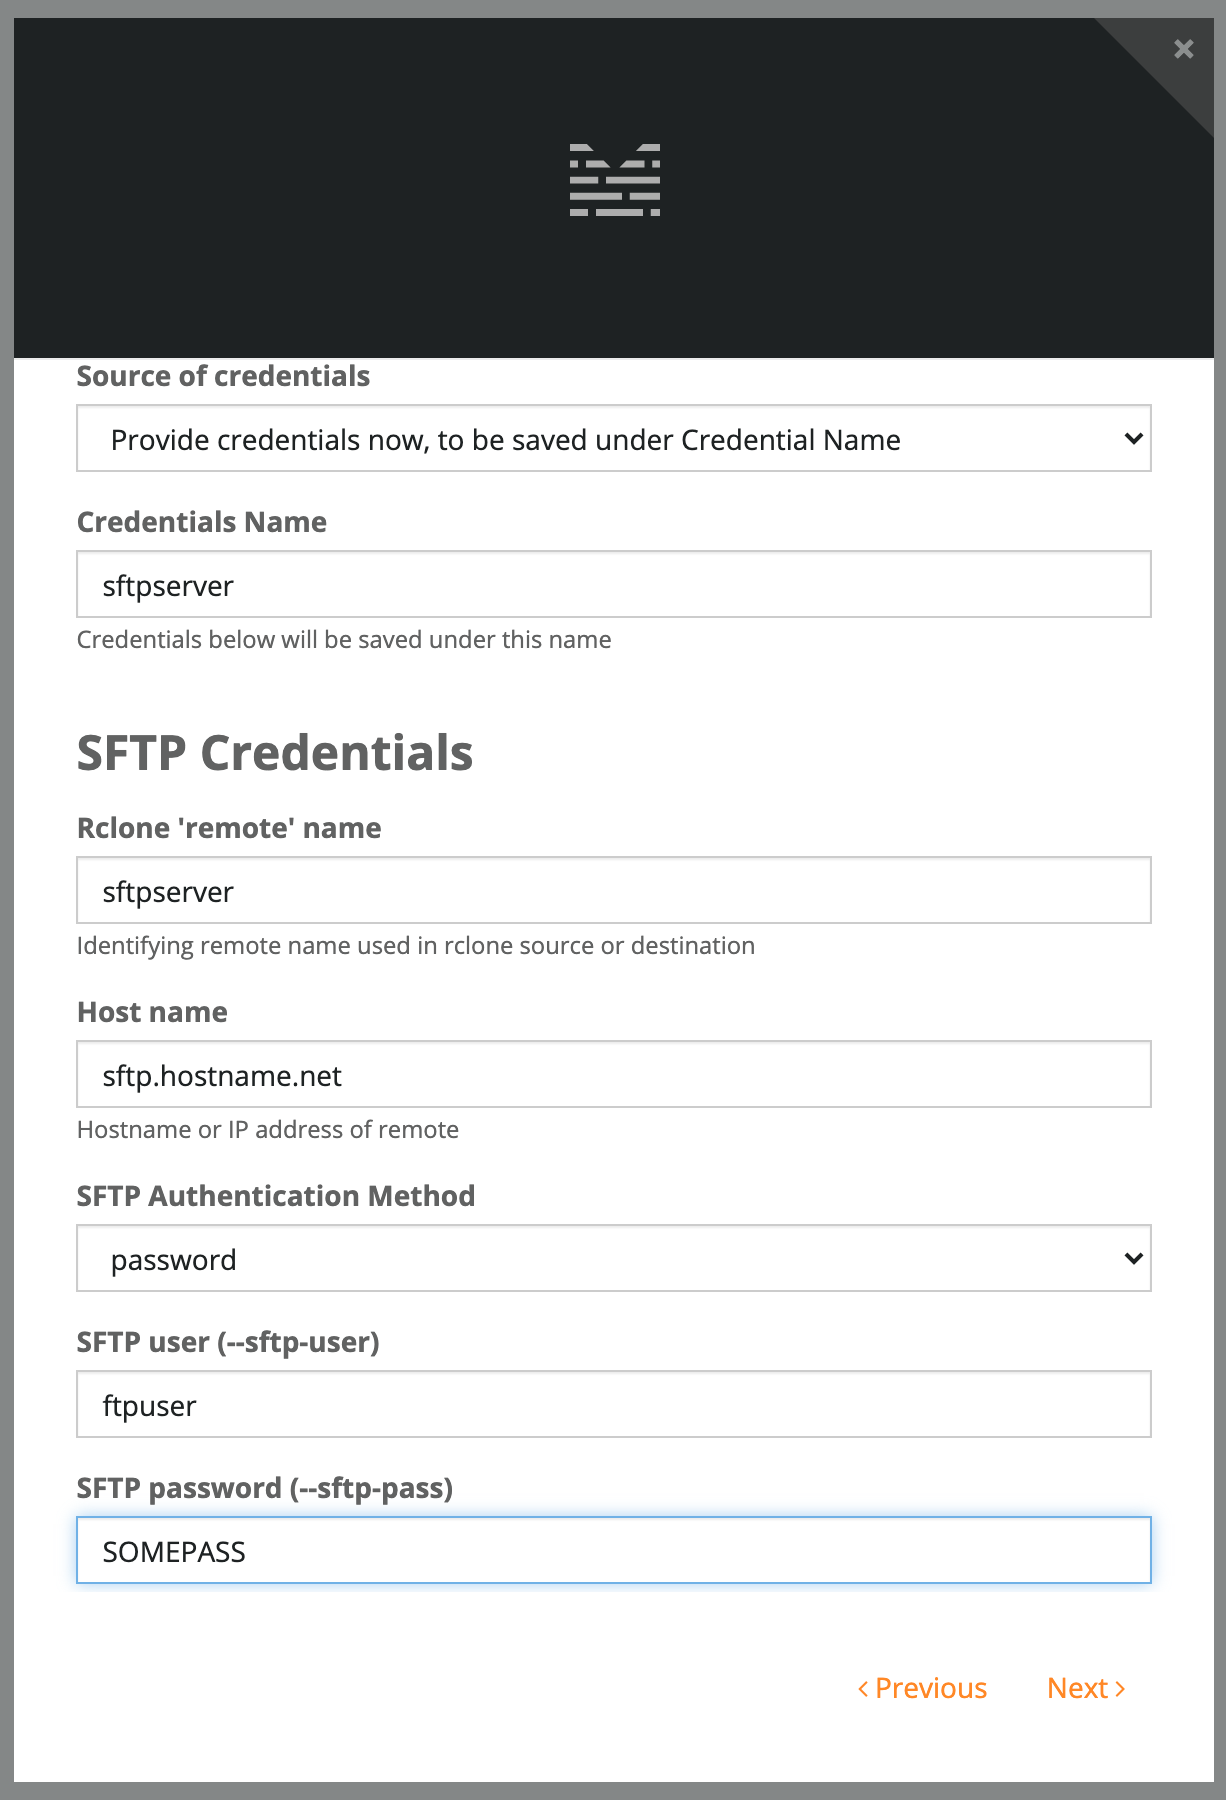Click the Host name field label
1226x1800 pixels.
[x=152, y=1012]
